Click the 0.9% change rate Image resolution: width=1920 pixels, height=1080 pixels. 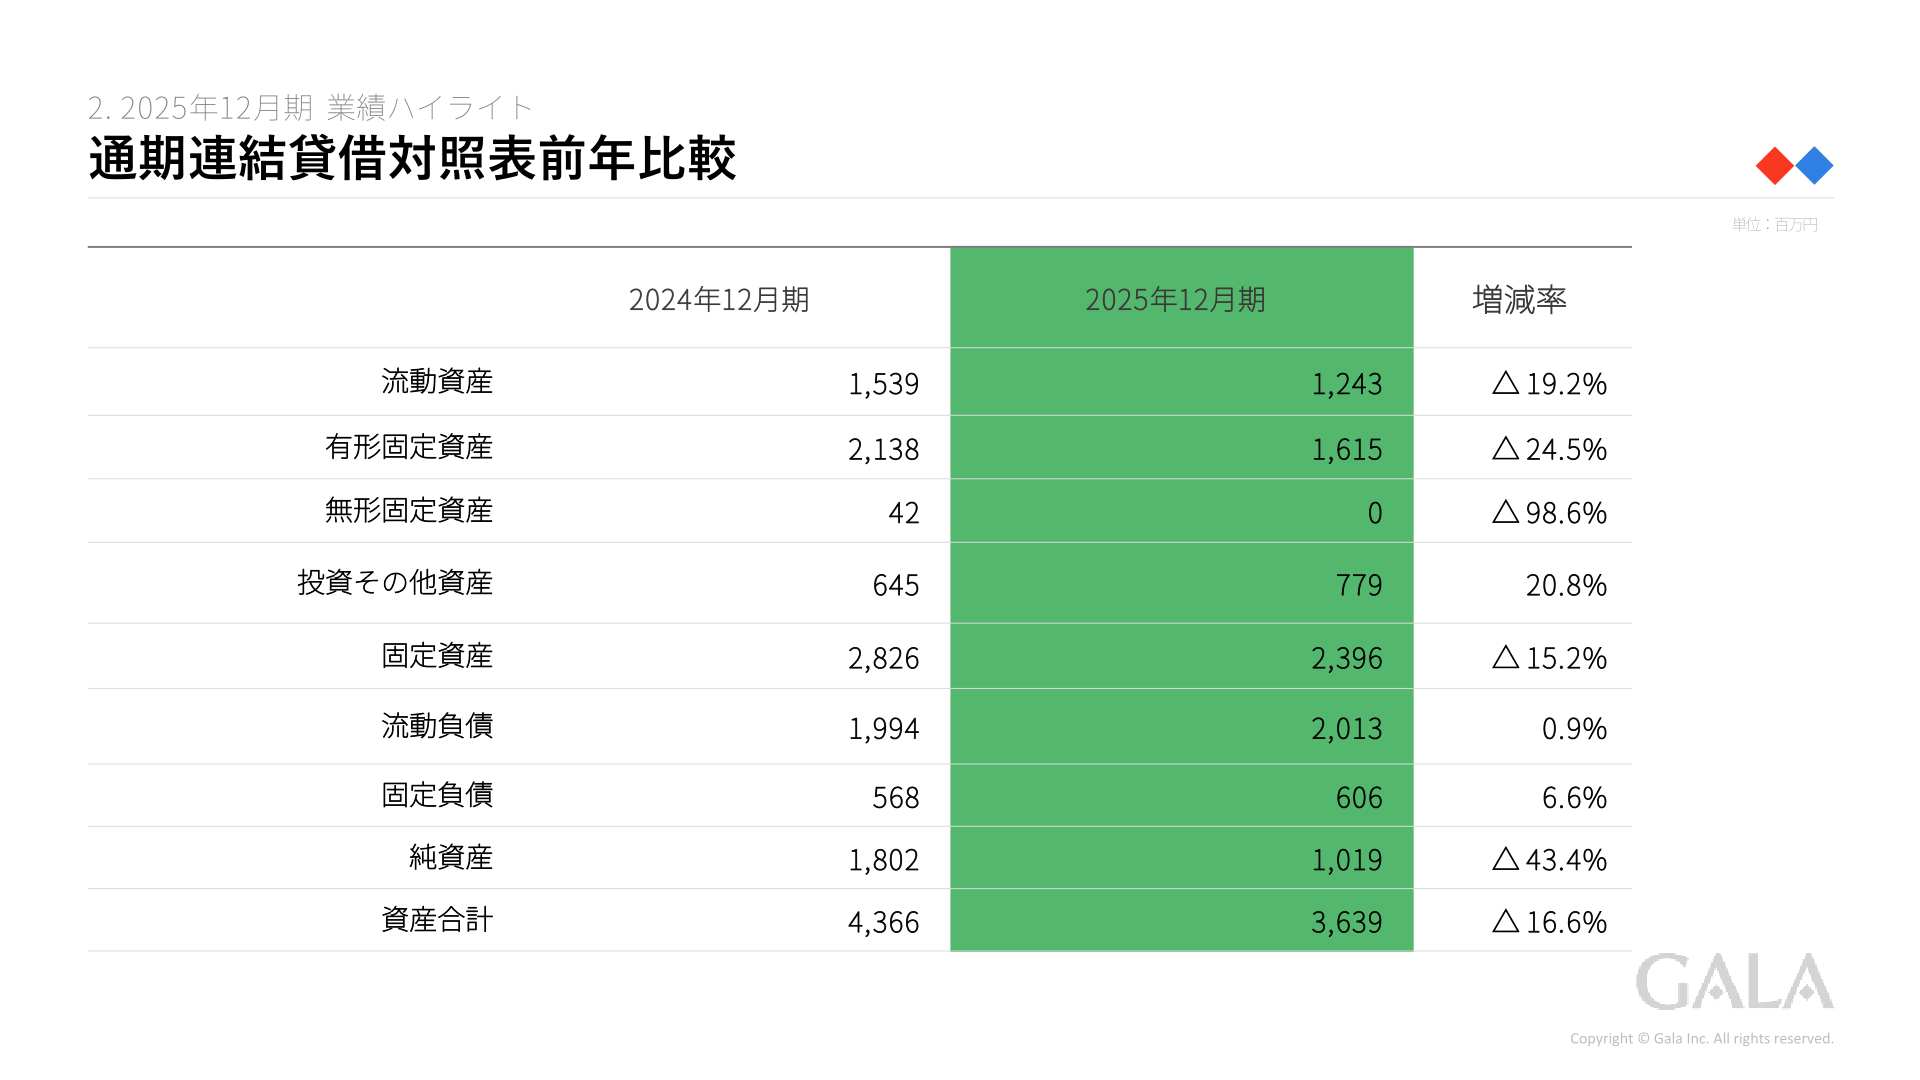click(x=1574, y=729)
